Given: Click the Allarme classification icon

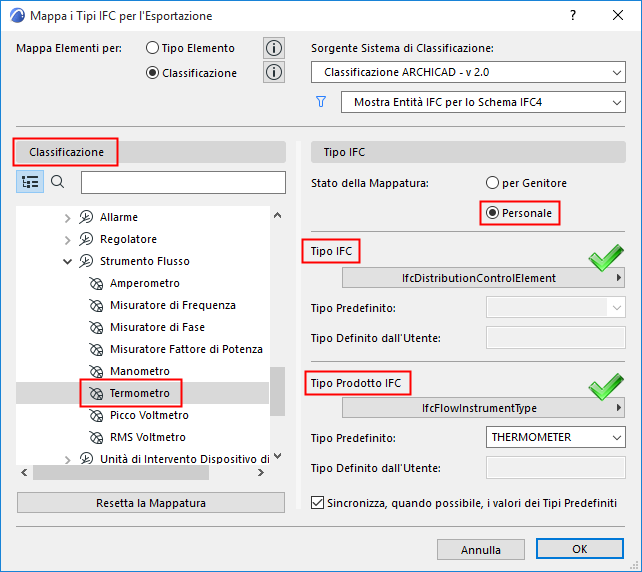Looking at the screenshot, I should [86, 217].
